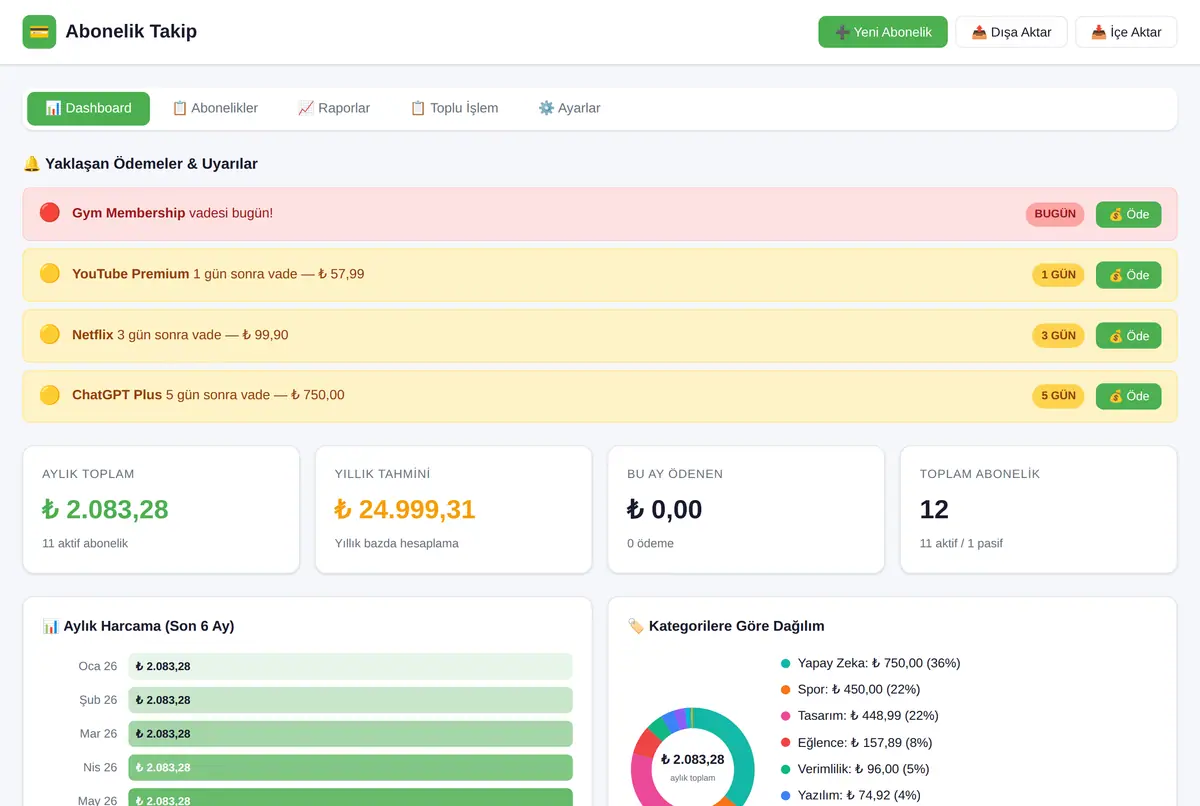Add a new subscription with Yeni Abonelik

coord(883,32)
